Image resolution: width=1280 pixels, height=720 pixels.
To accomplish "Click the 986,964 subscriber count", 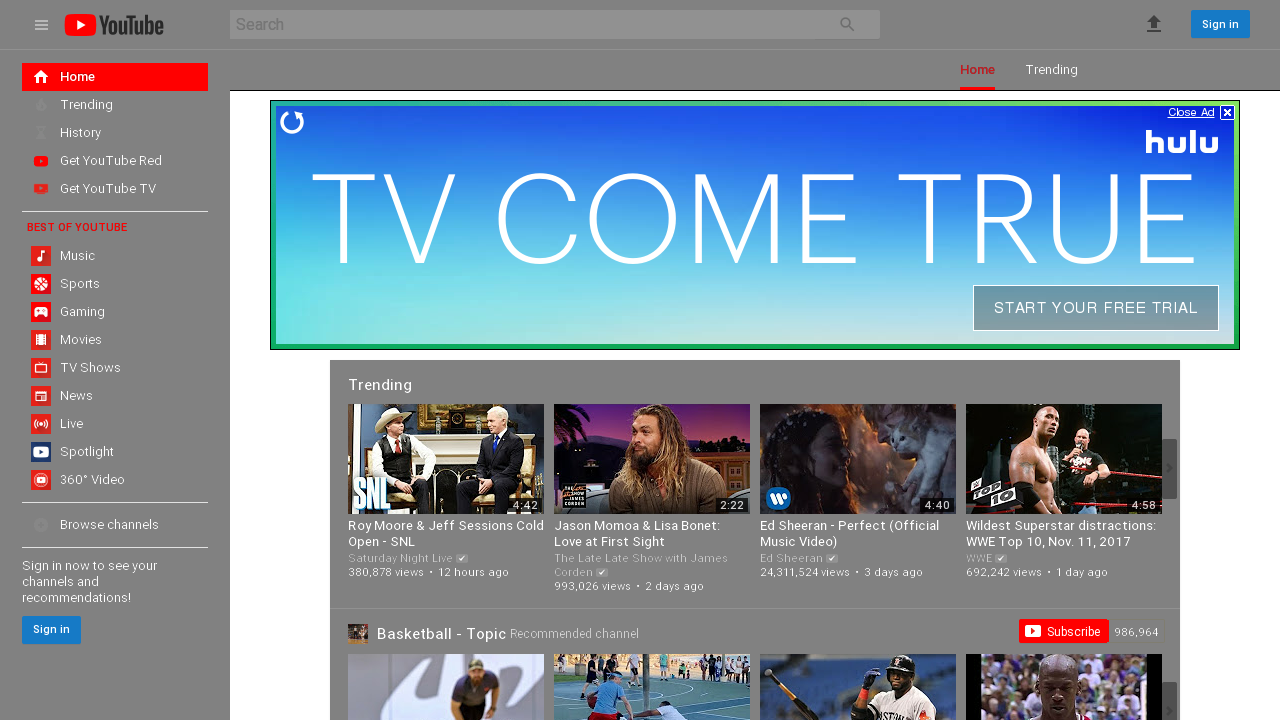I will [1136, 632].
